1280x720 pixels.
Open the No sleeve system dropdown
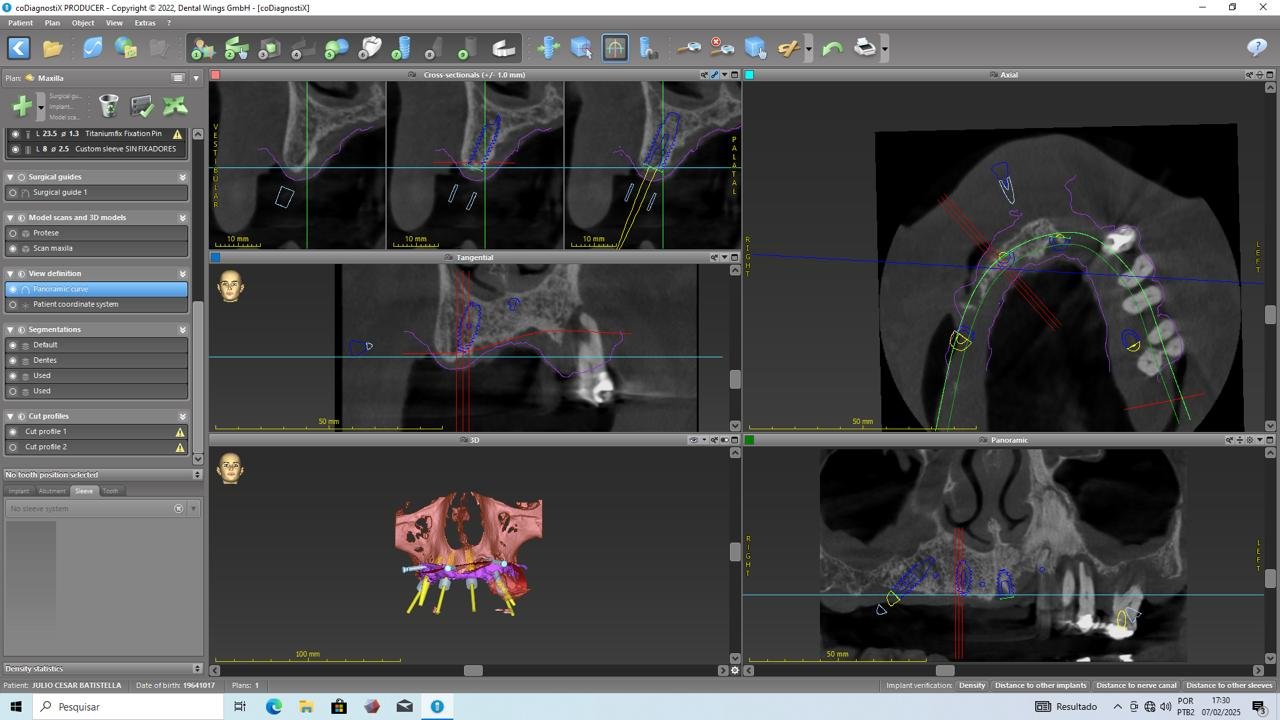(x=193, y=509)
